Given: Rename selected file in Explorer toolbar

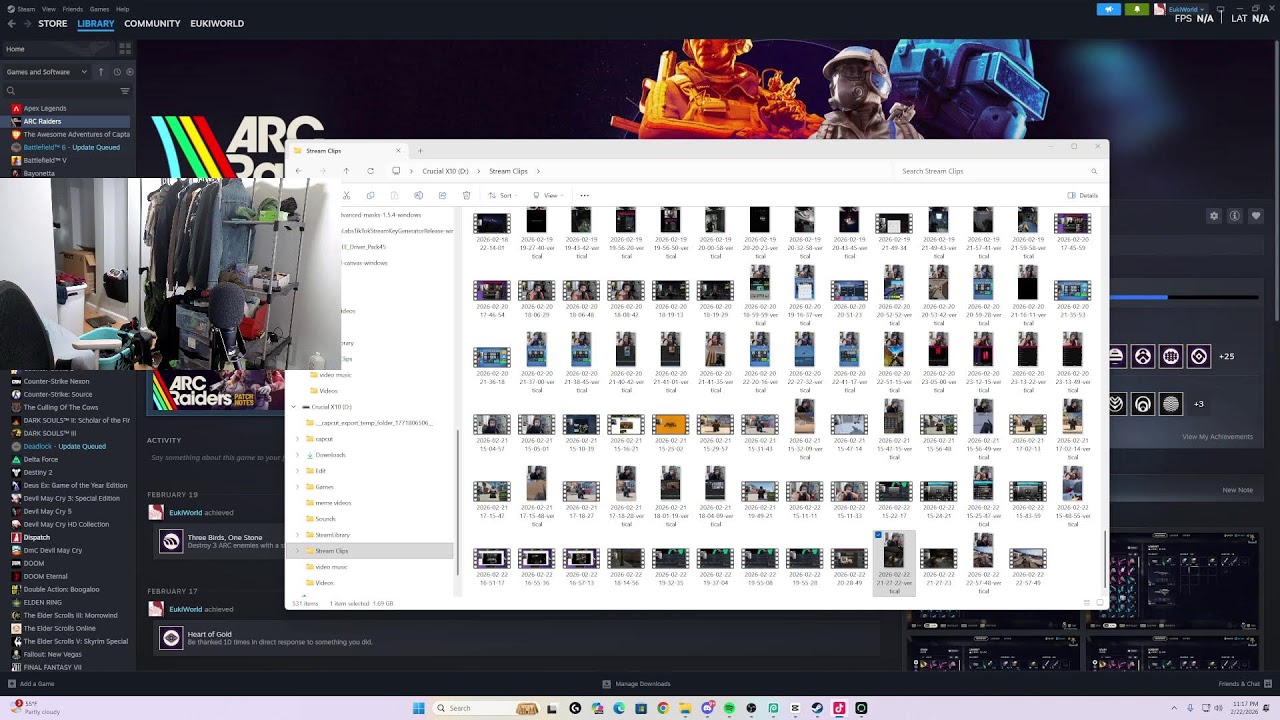Looking at the screenshot, I should click(418, 196).
